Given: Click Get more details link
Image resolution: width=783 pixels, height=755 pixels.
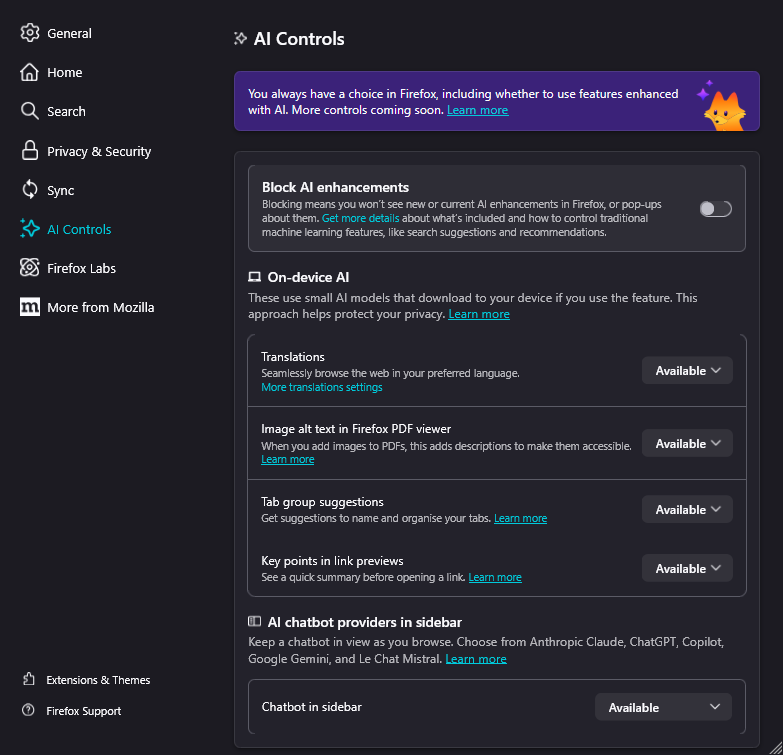Looking at the screenshot, I should click(360, 218).
